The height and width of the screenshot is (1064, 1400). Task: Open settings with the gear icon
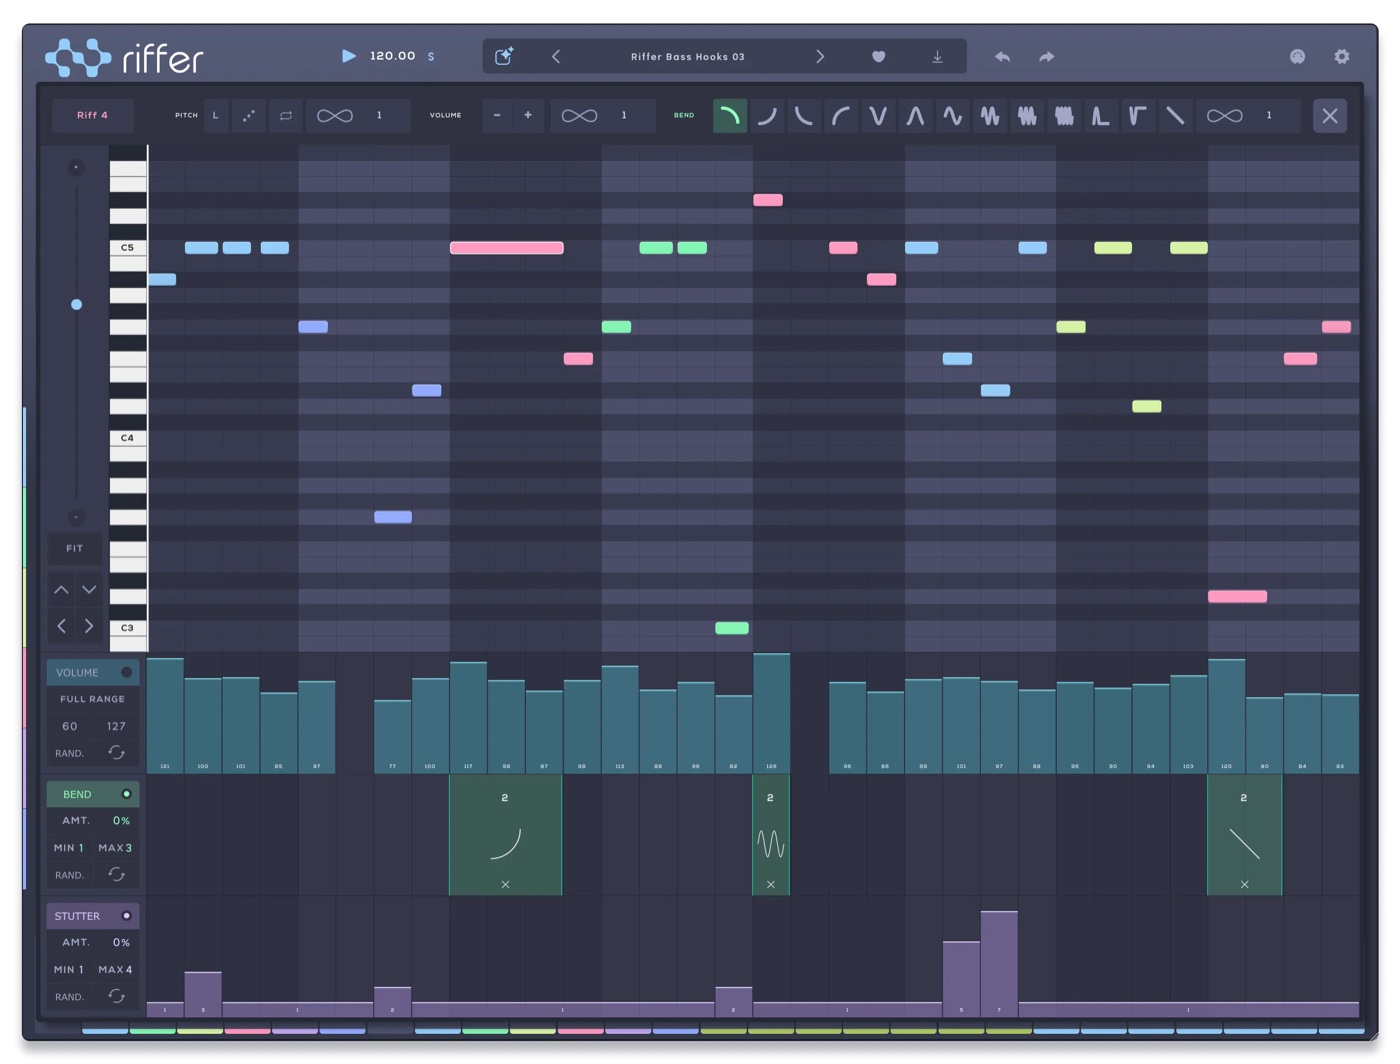[1342, 57]
